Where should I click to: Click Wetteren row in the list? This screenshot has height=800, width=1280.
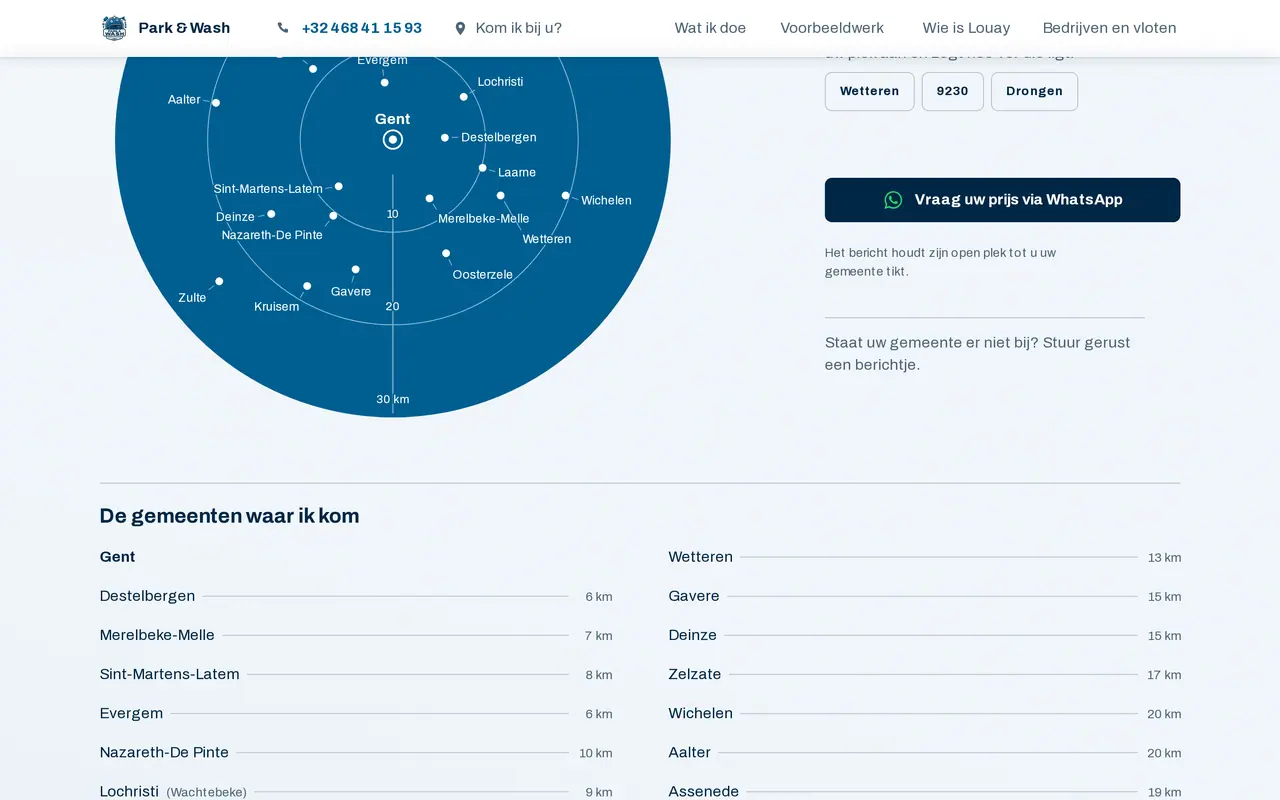925,557
